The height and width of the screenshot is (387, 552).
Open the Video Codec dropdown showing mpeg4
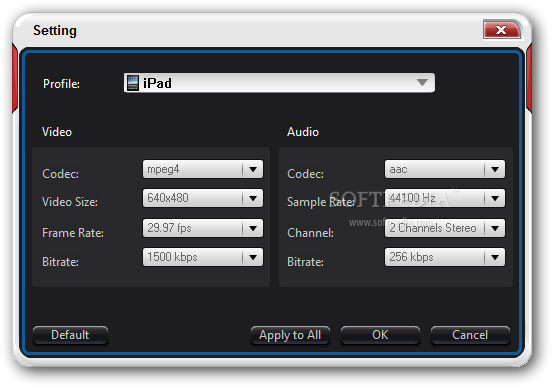point(203,169)
